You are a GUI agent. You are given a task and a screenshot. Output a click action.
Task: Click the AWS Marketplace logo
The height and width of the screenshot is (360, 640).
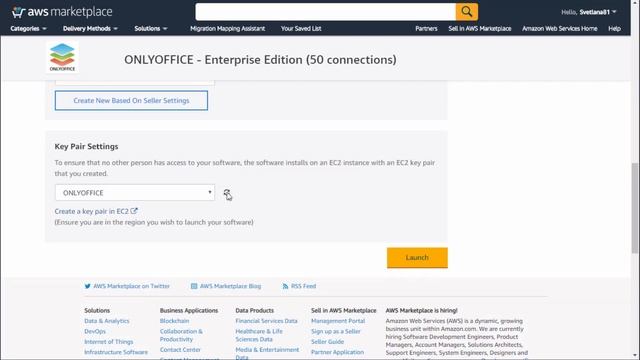(x=62, y=12)
